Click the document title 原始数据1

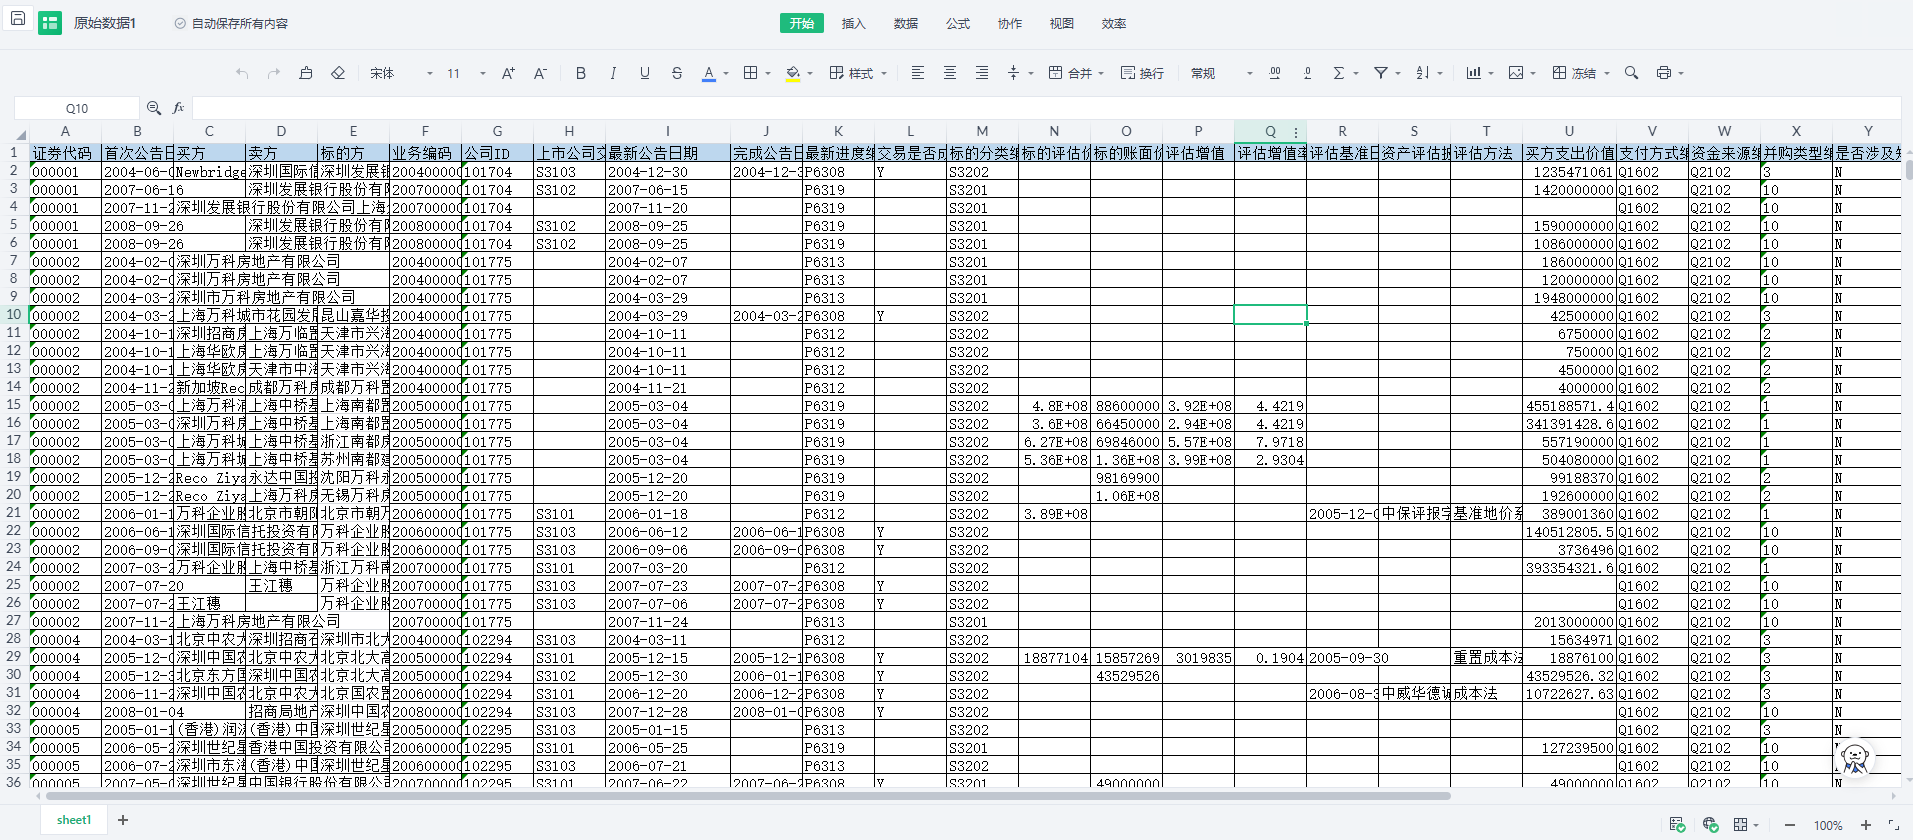click(105, 23)
